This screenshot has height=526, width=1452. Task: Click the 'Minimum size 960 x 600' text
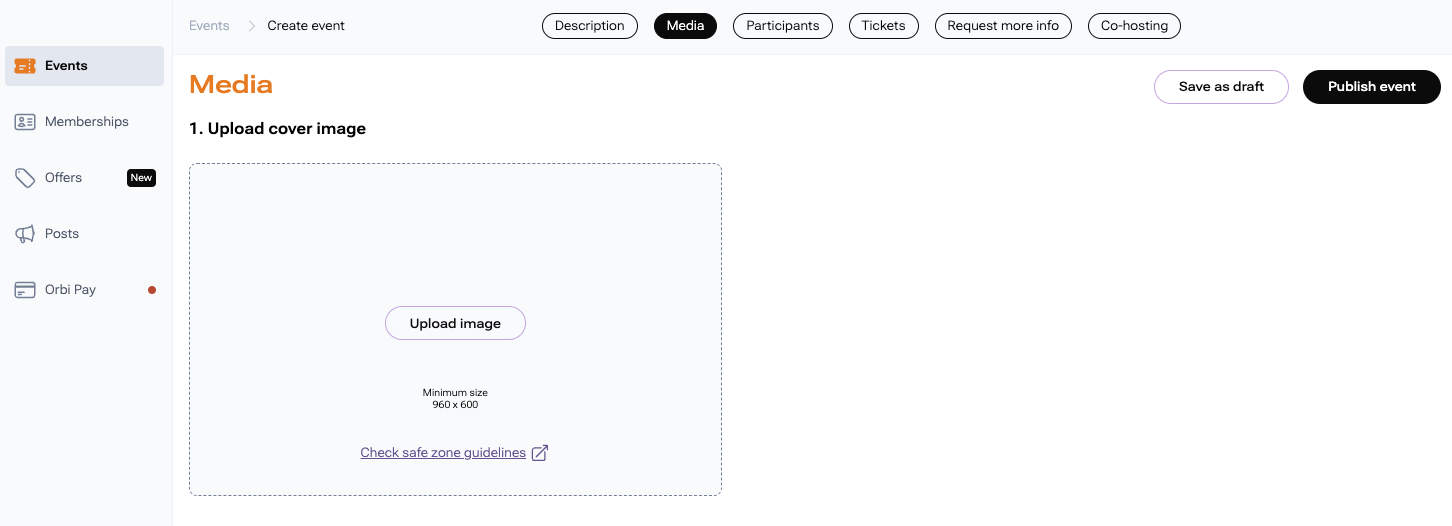(x=455, y=399)
